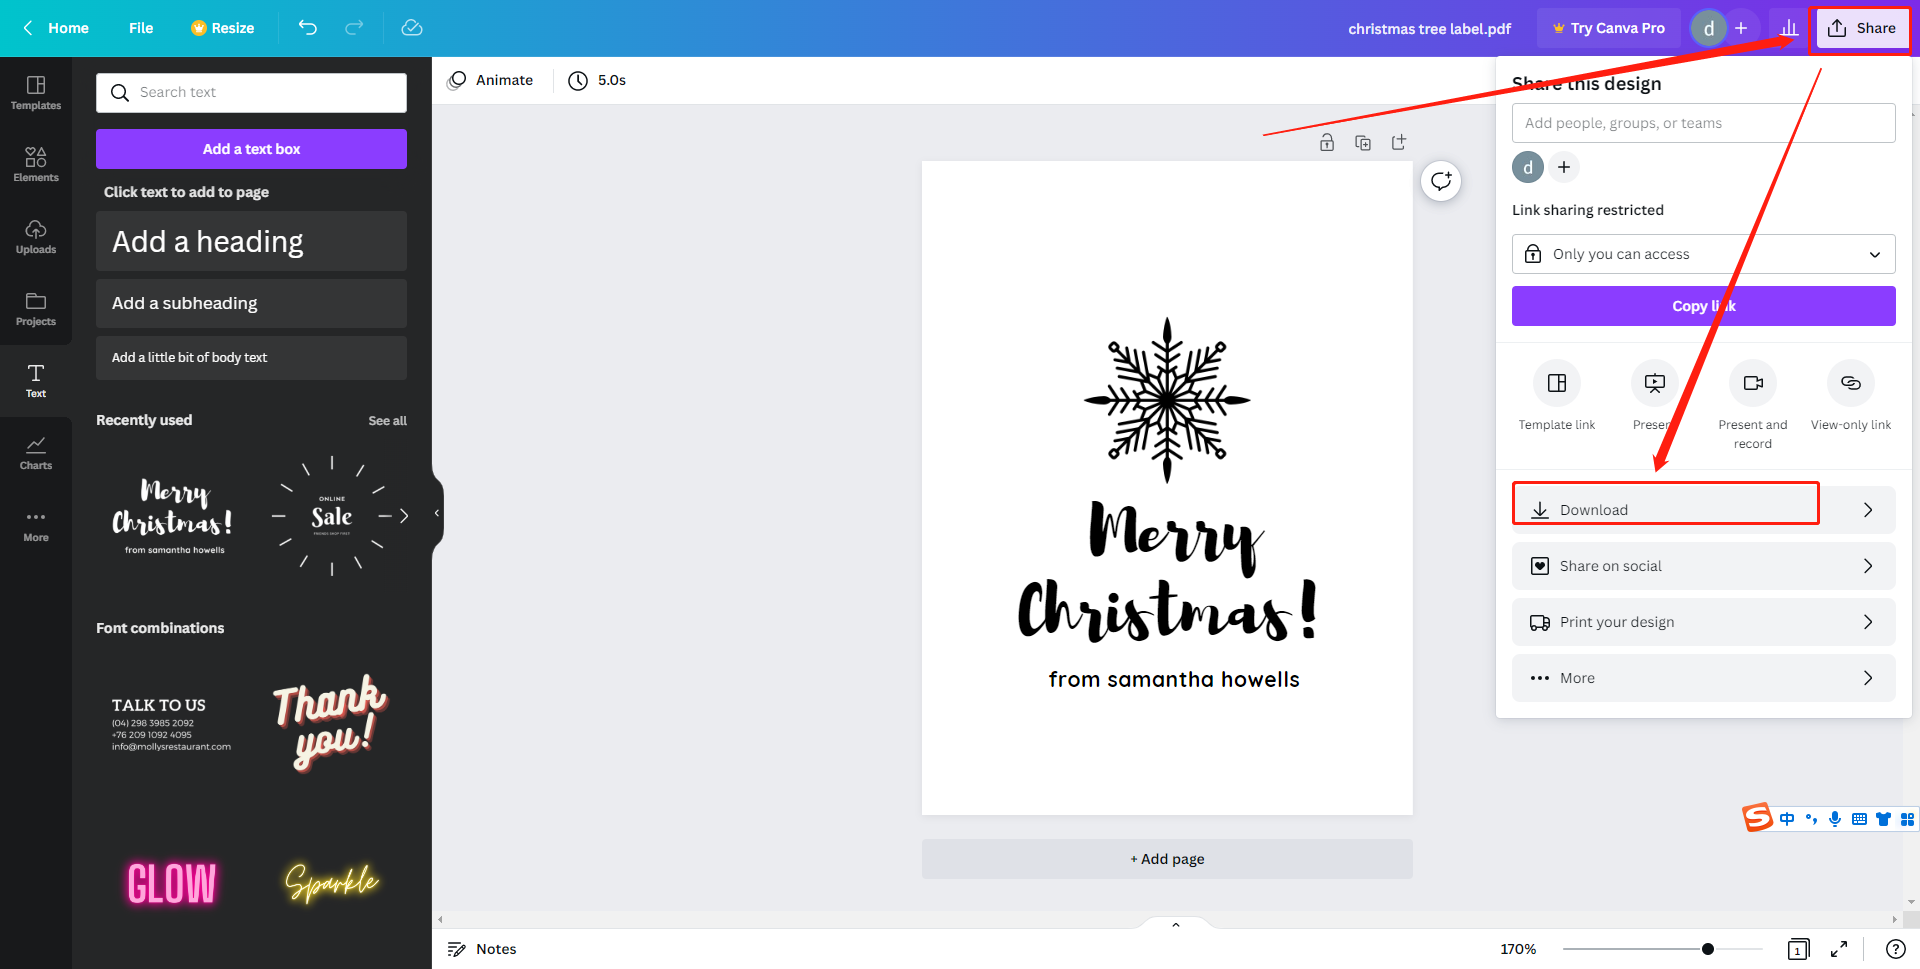Viewport: 1920px width, 969px height.
Task: Click See all recently used link
Action: 387,421
